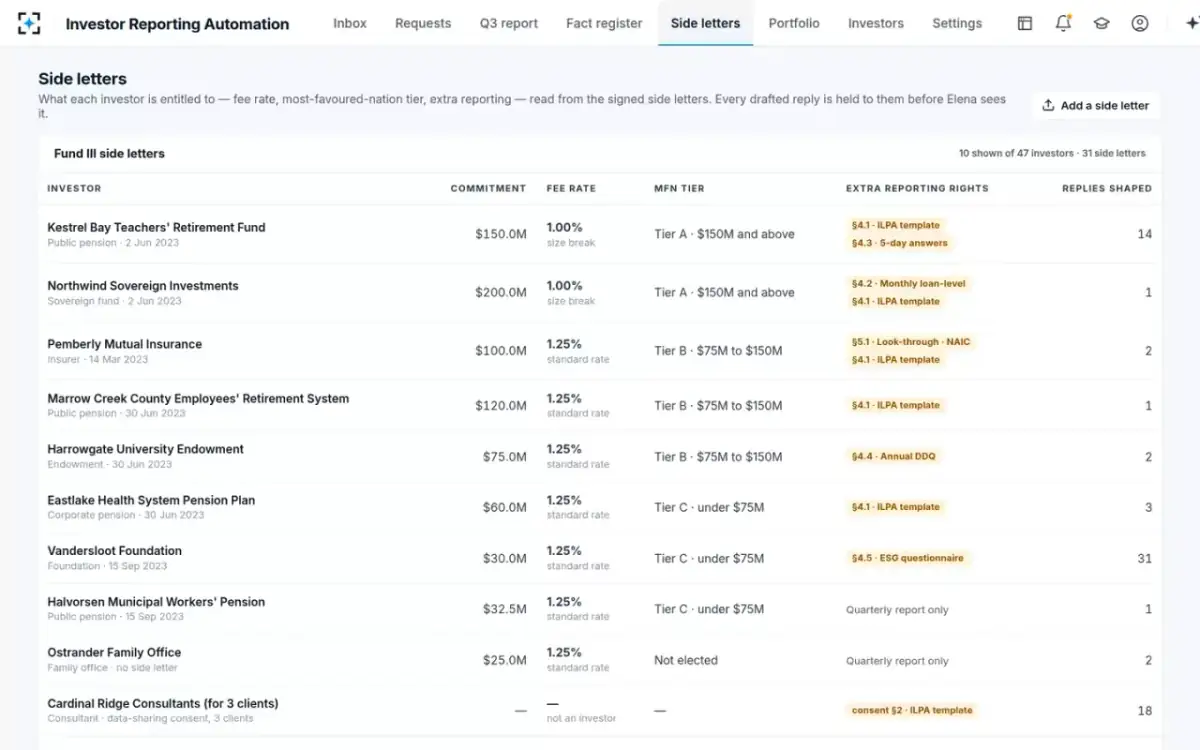This screenshot has width=1200, height=750.
Task: Click the §4.2 Monthly loan-level tag
Action: 909,283
